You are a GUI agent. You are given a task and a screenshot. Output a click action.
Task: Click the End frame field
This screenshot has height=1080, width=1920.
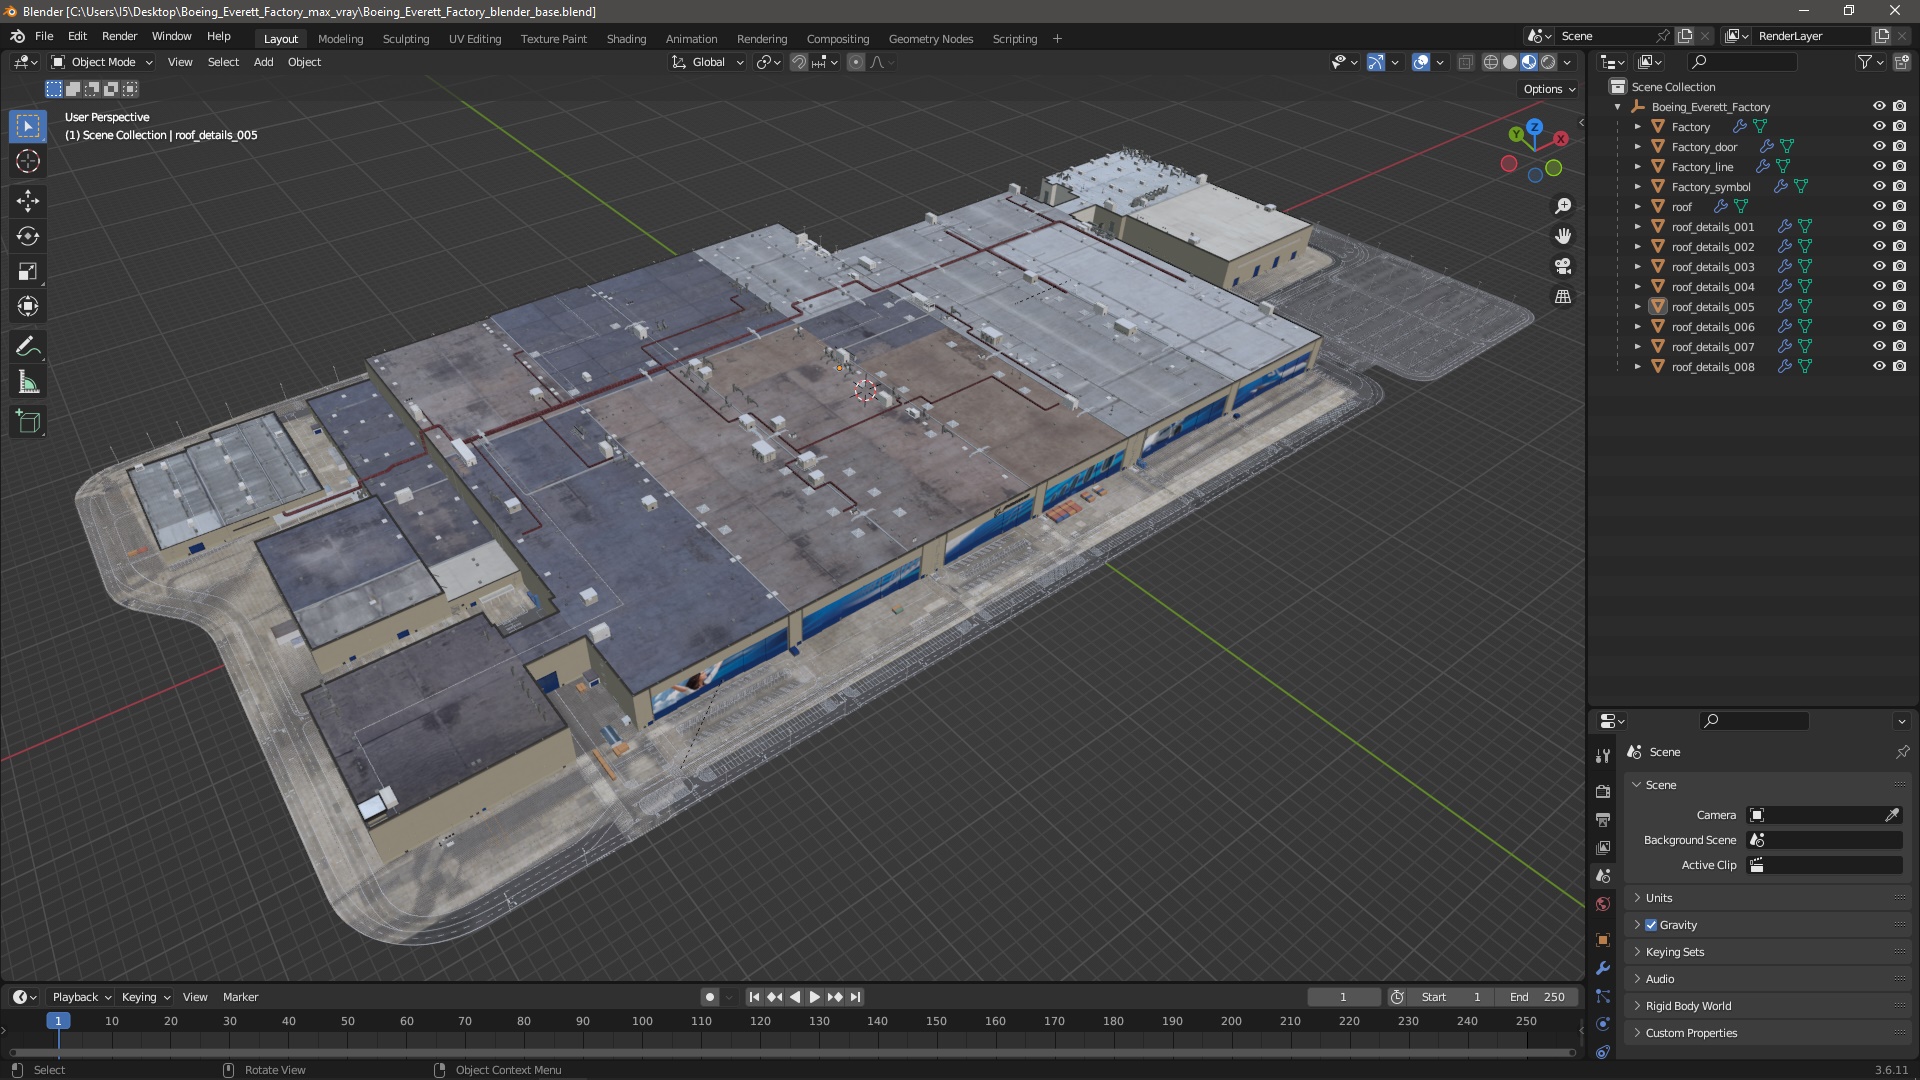1538,997
